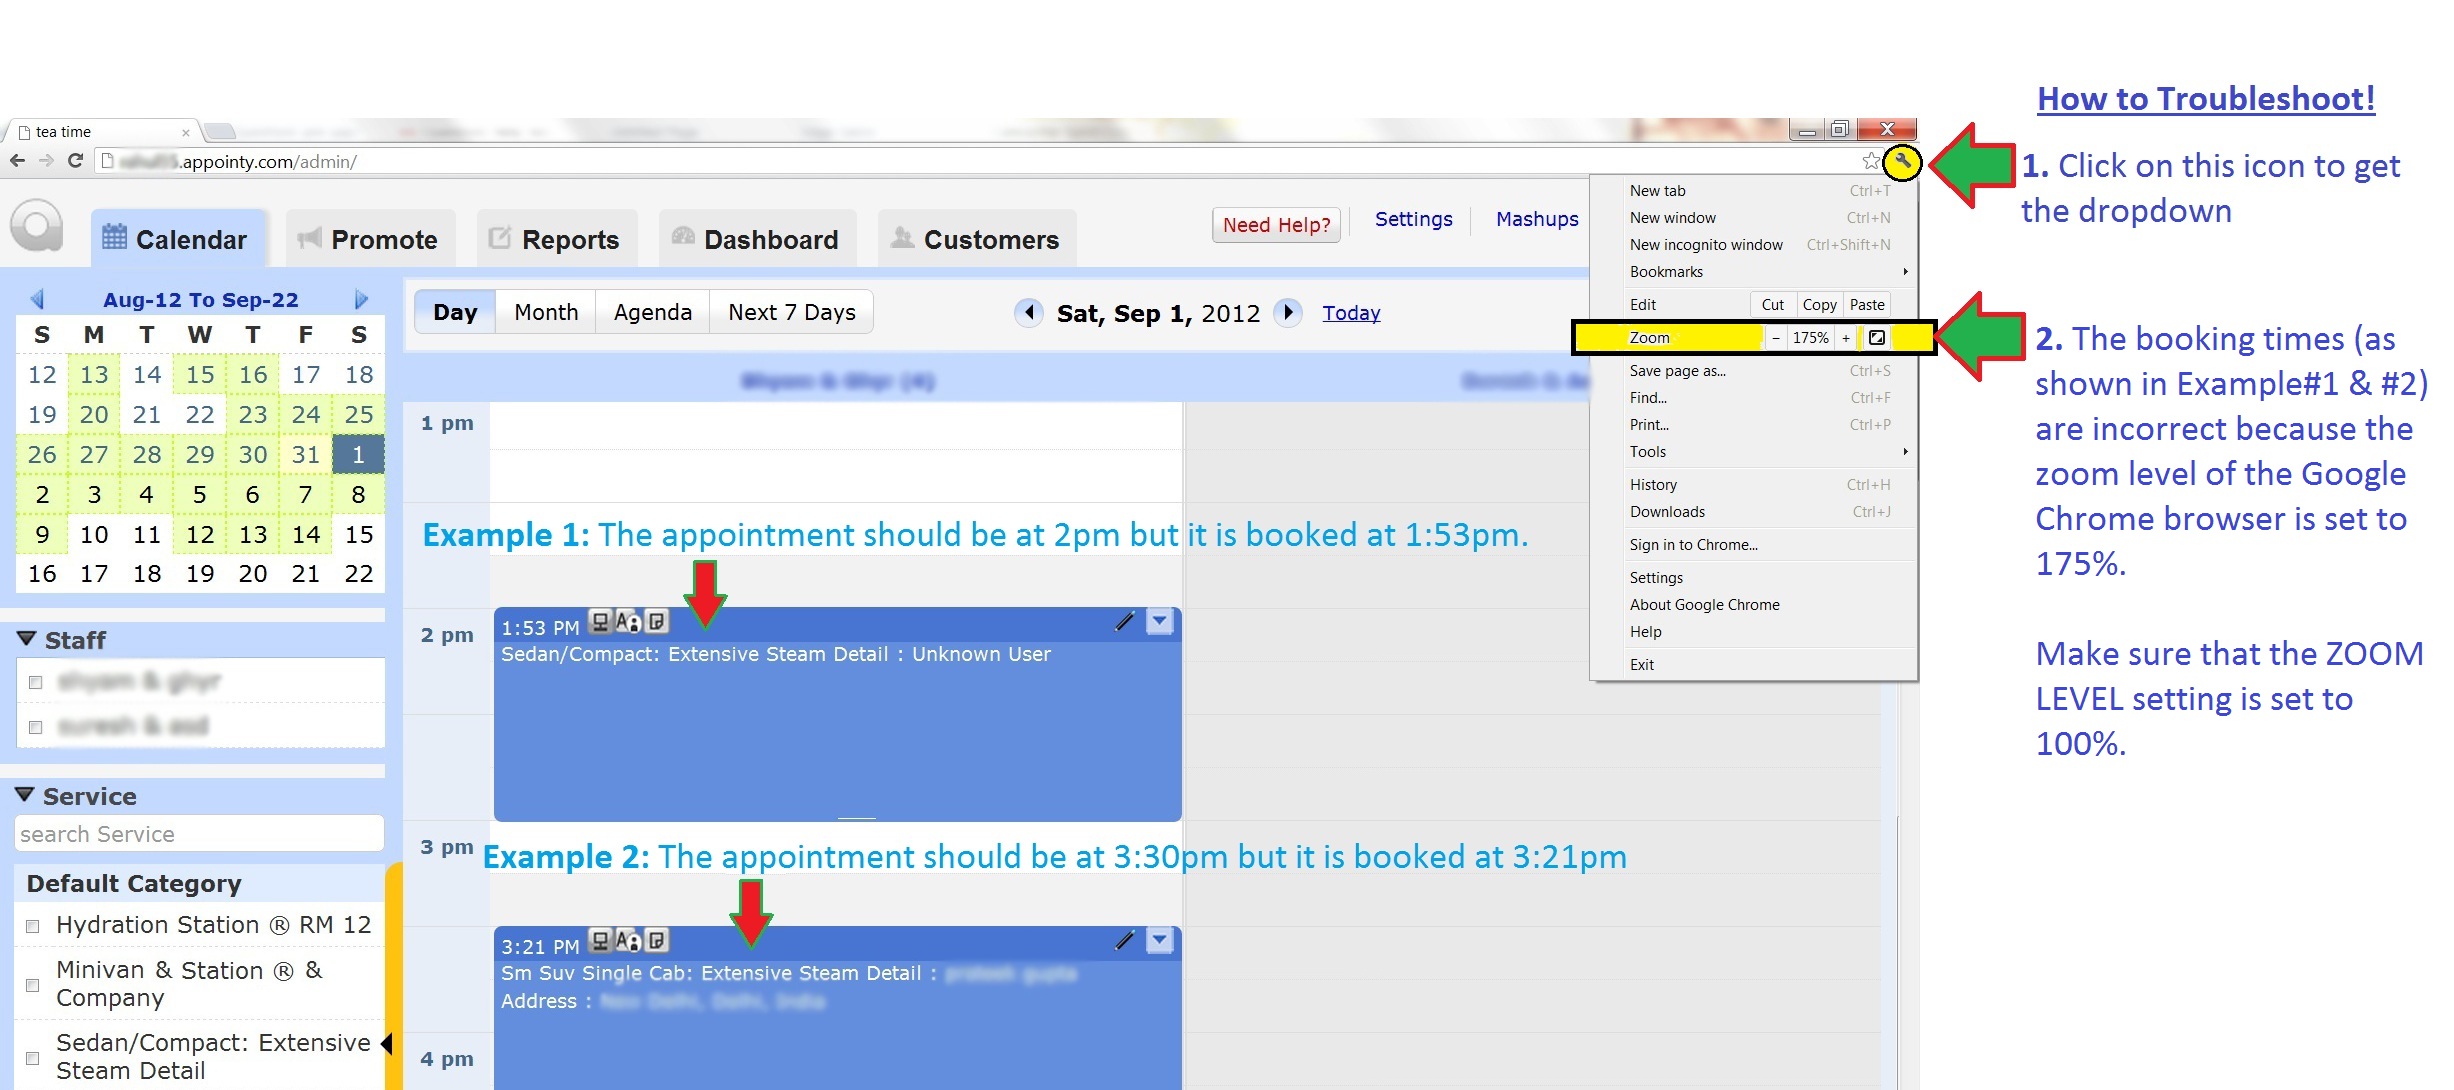Click the search Service input field

pos(199,834)
